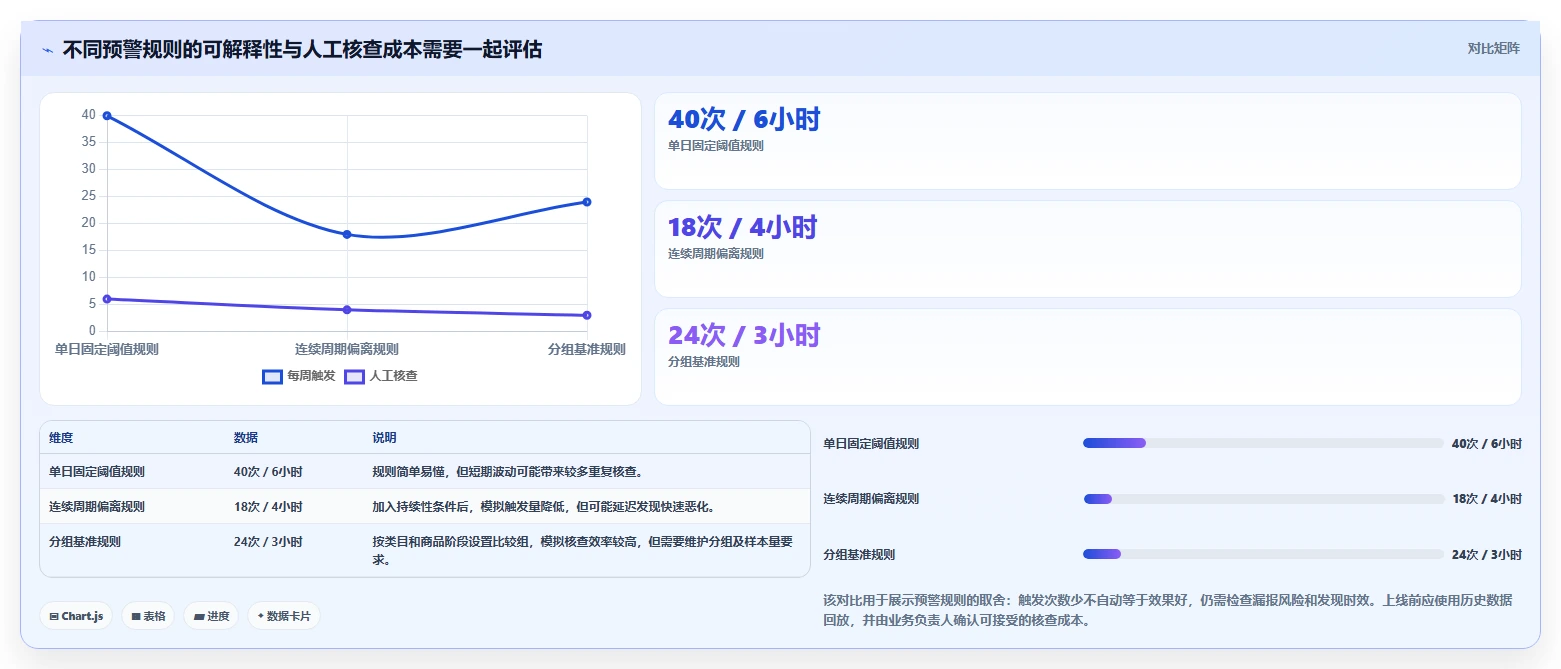Click the 18次 / 4小时 table cell
1561x669 pixels.
(268, 507)
